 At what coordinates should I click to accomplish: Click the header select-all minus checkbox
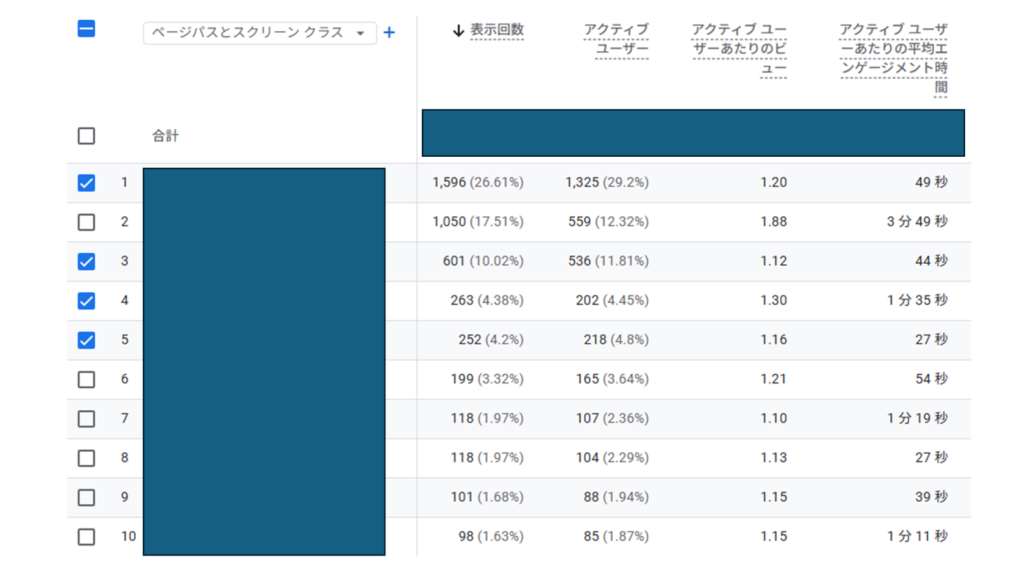click(86, 29)
